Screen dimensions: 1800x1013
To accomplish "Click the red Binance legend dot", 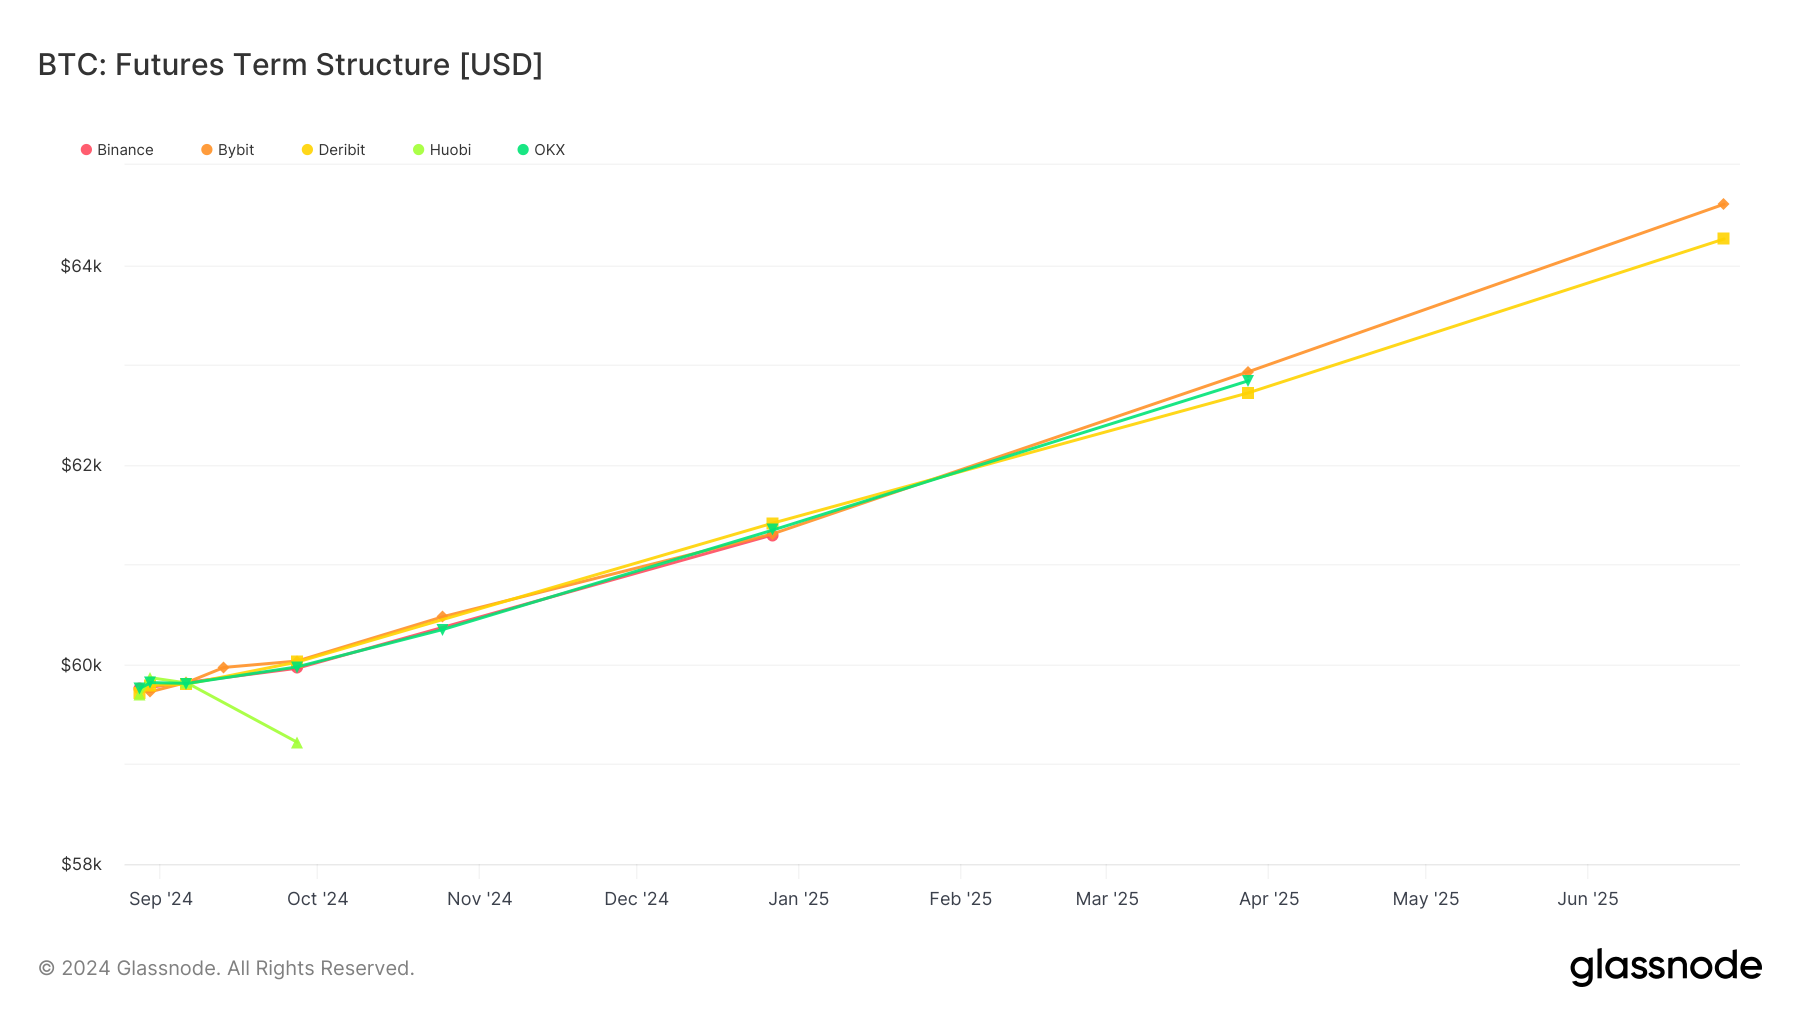I will pos(86,149).
